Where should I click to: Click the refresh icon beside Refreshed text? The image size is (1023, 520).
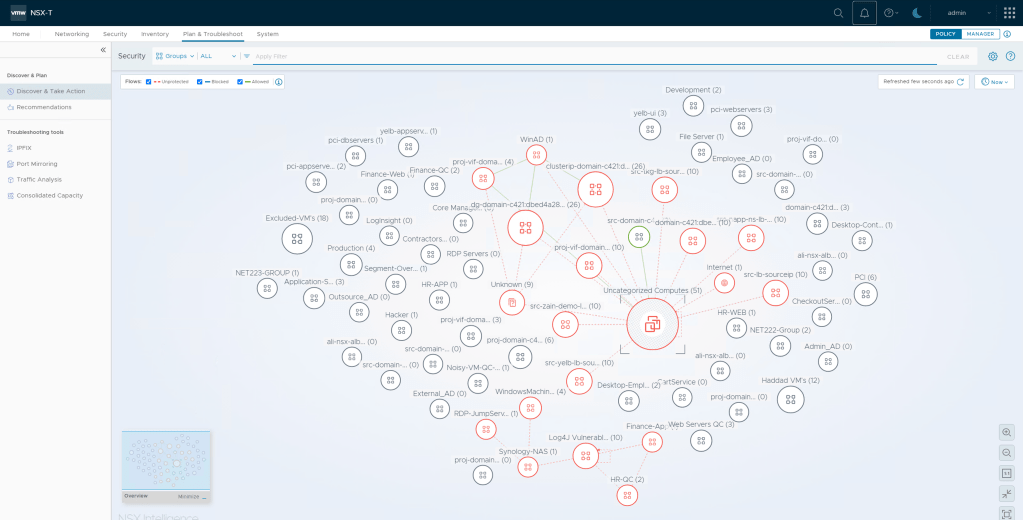961,82
